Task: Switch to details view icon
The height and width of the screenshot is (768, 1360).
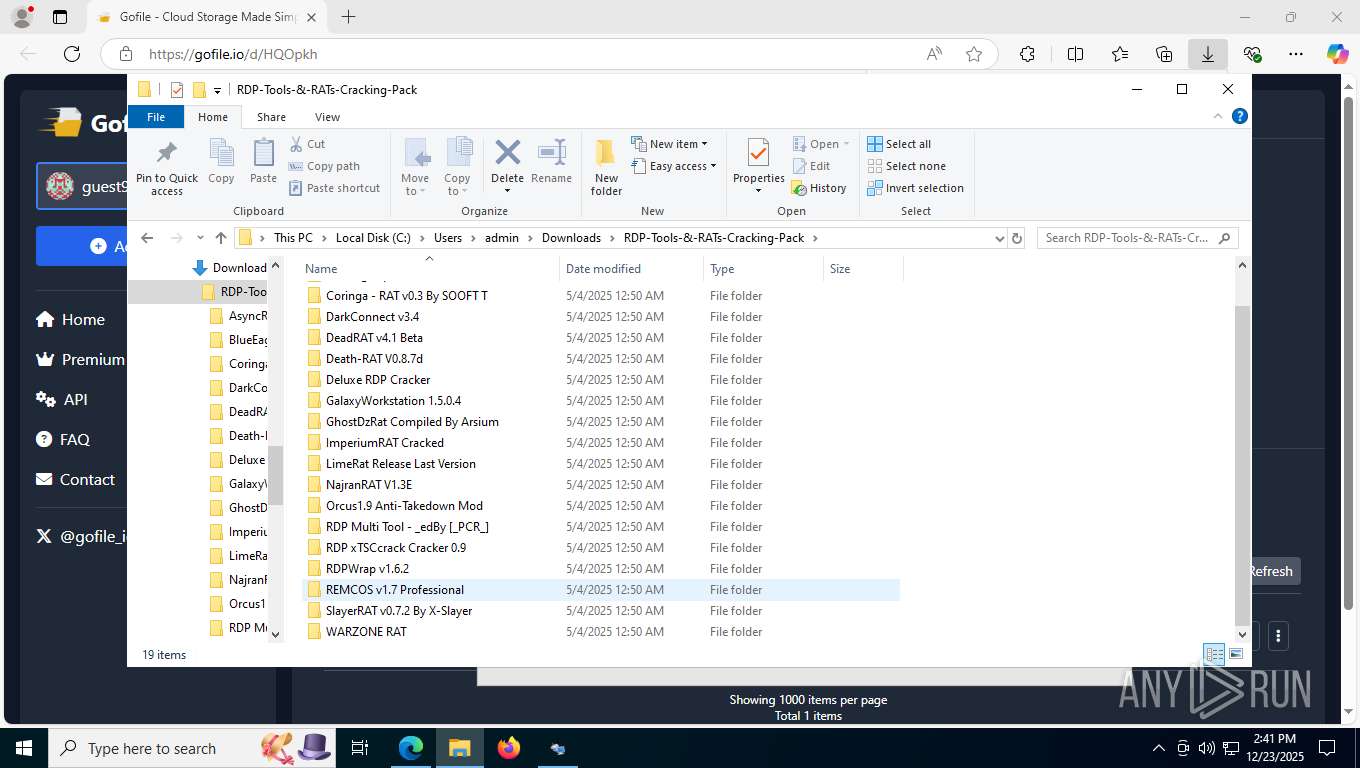Action: 1215,655
